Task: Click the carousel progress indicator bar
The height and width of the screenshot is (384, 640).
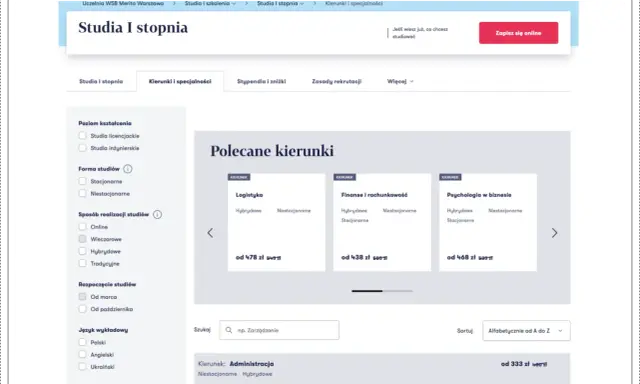Action: pos(382,291)
